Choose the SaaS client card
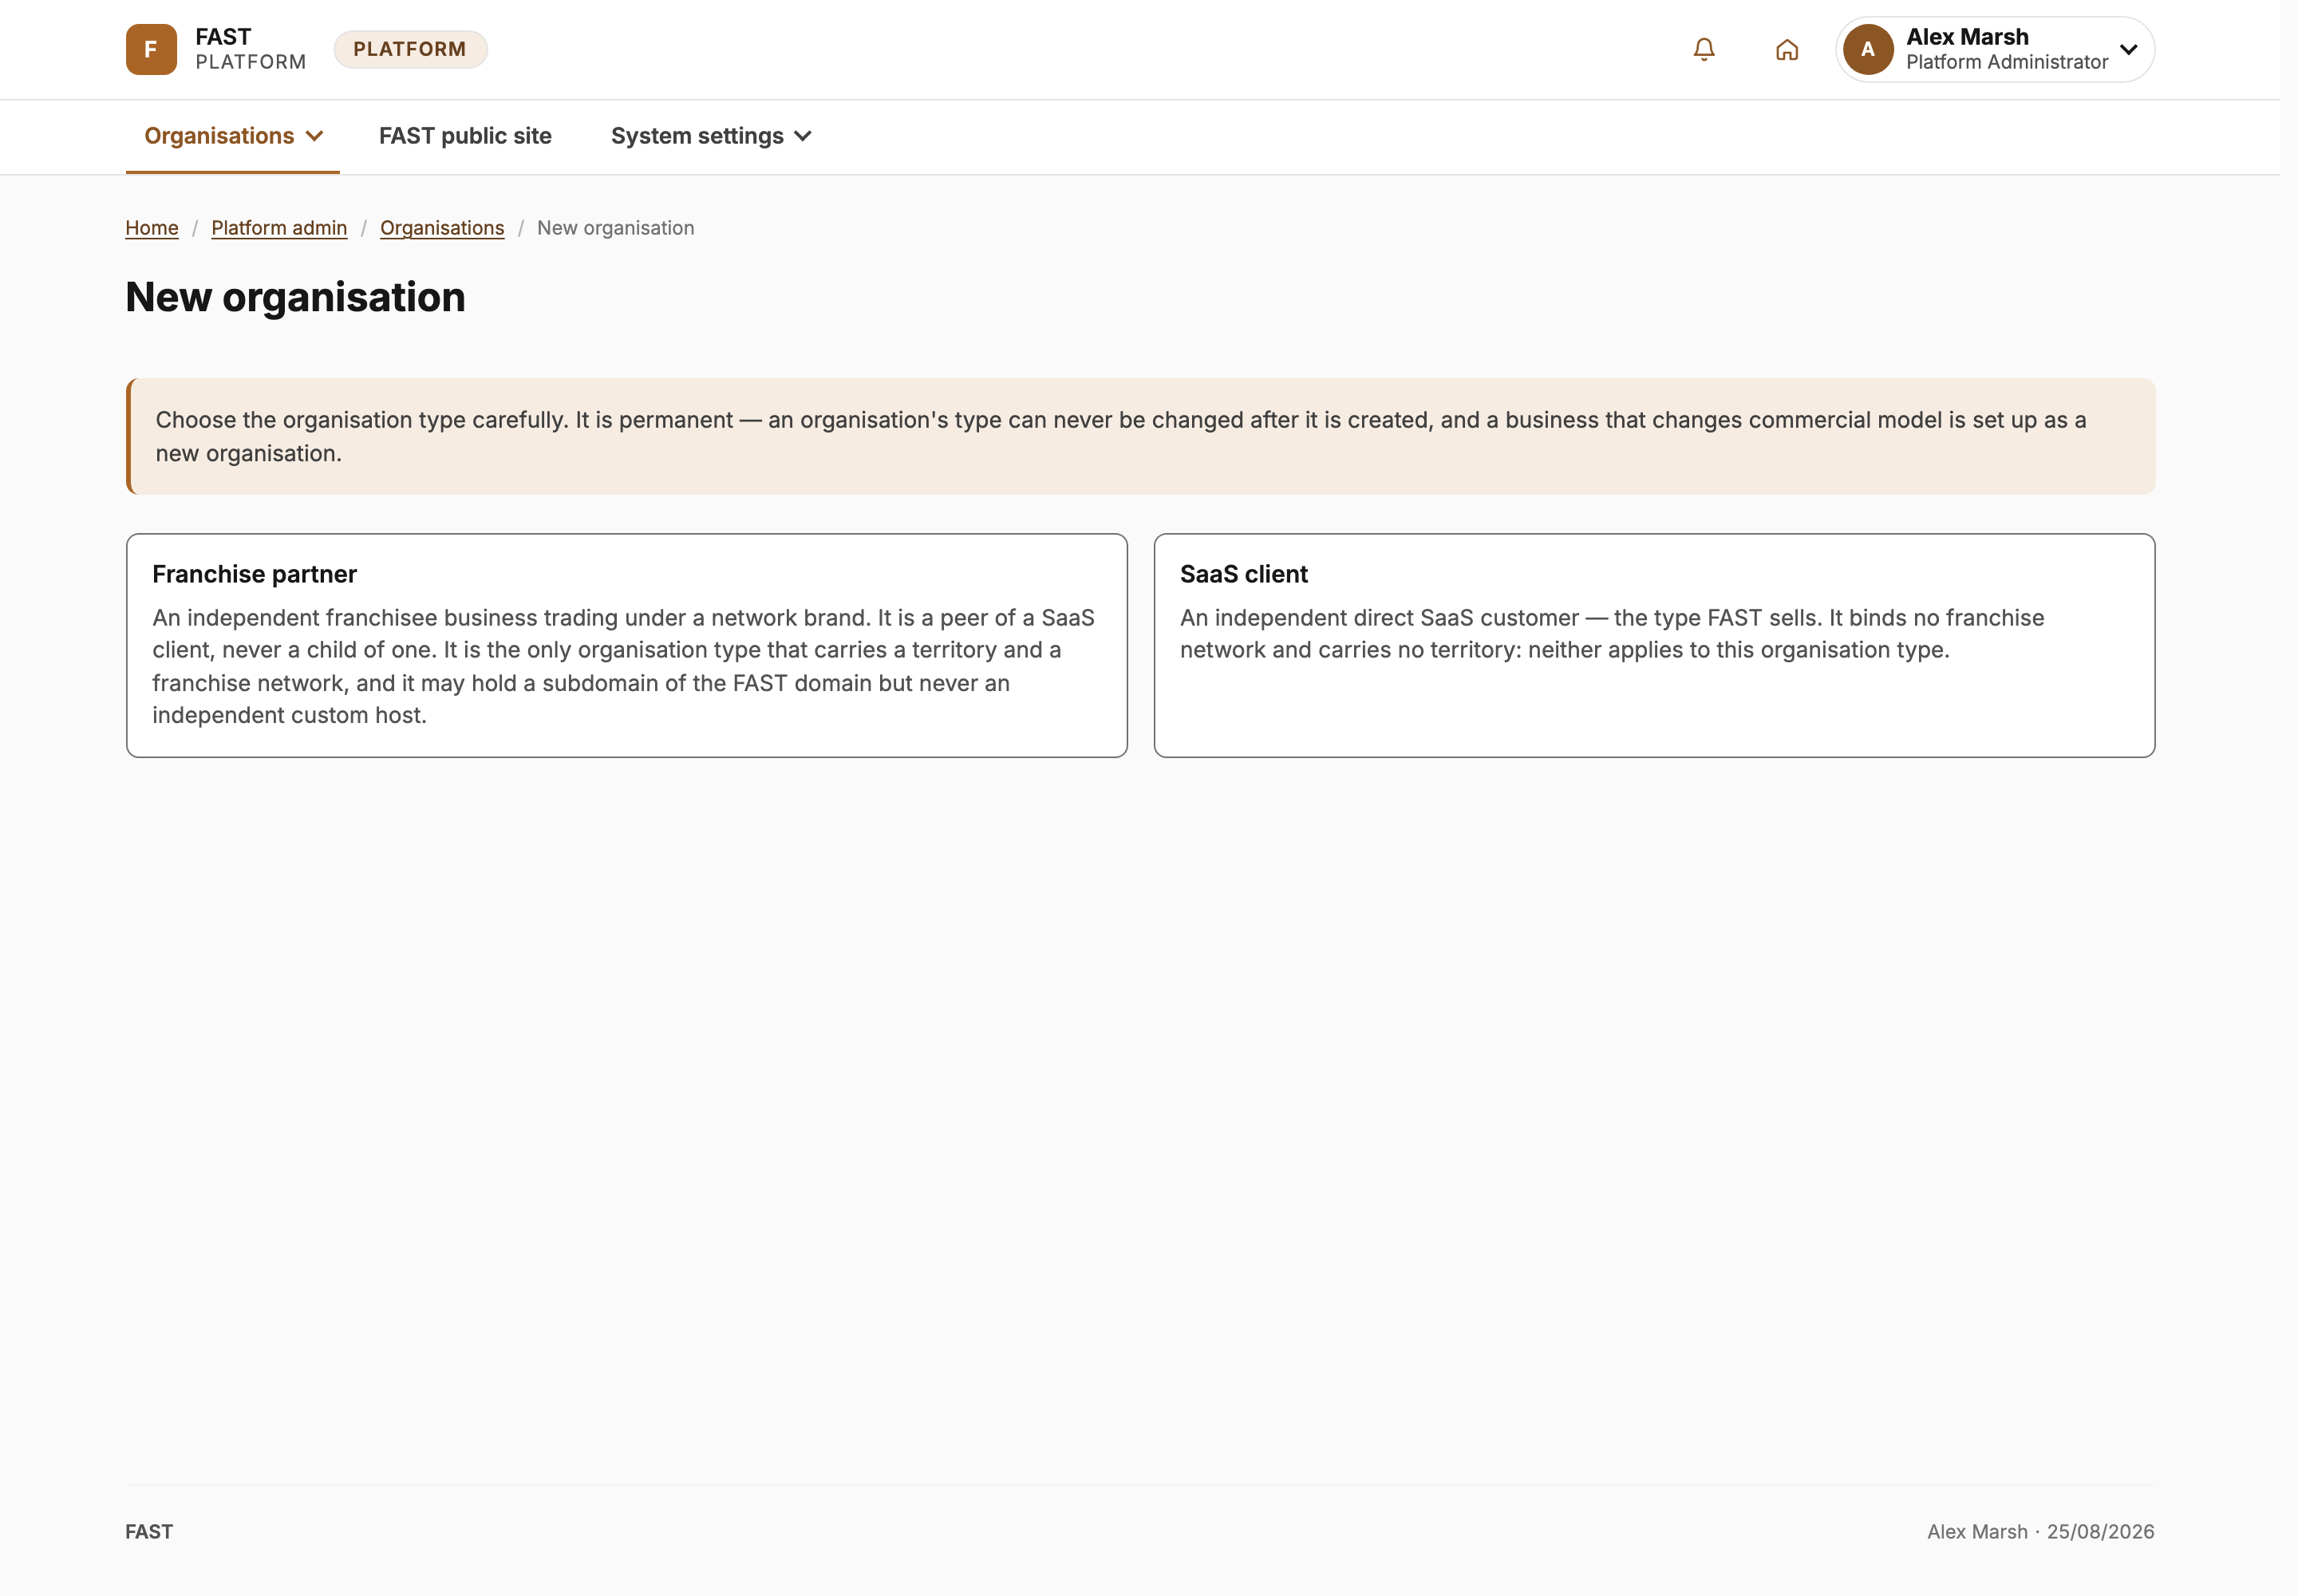Viewport: 2298px width, 1596px height. coord(1654,645)
